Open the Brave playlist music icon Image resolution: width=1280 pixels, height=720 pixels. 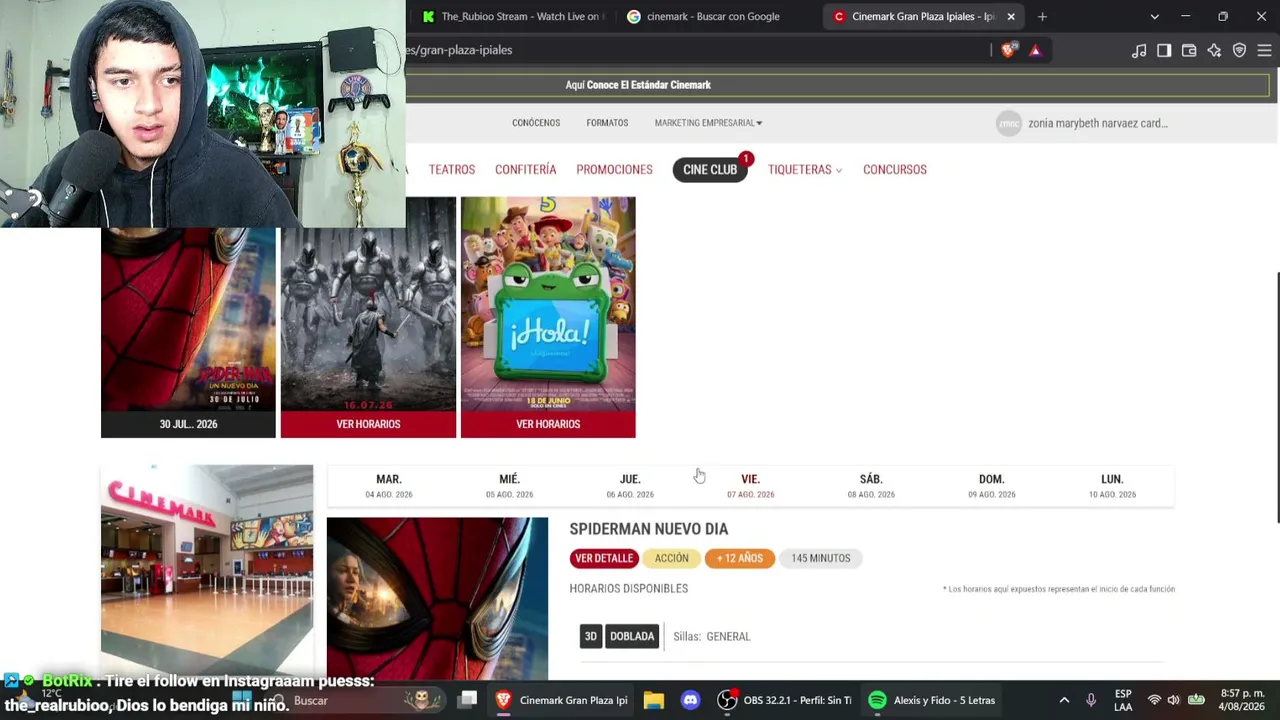click(1139, 50)
